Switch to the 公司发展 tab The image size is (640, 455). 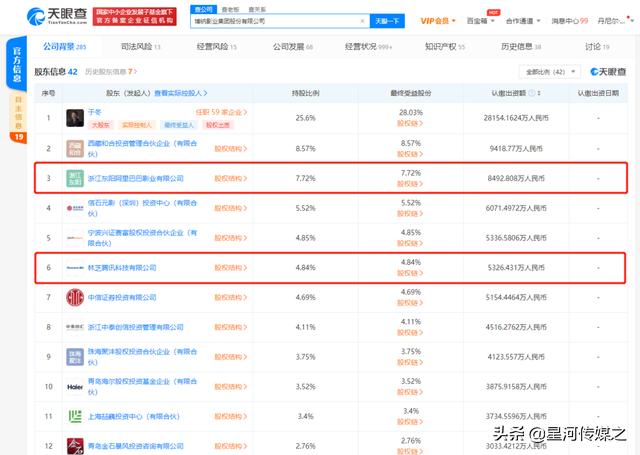293,47
